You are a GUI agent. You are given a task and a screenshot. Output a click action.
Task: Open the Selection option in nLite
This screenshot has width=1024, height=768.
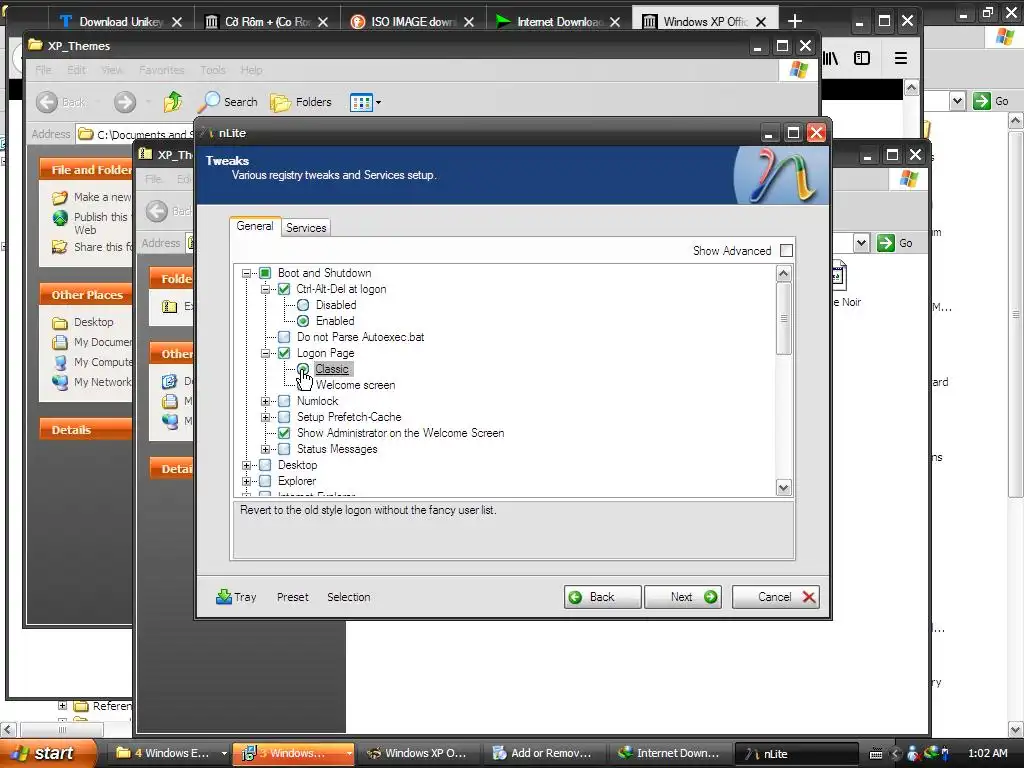[x=349, y=597]
